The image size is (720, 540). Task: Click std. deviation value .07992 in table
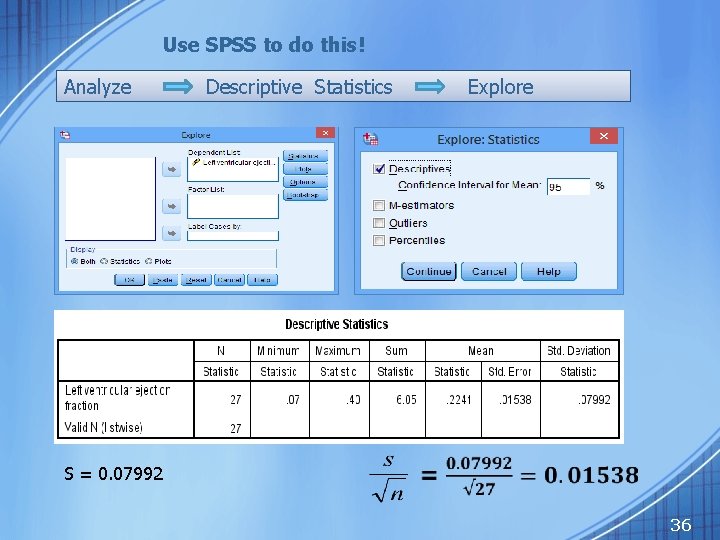click(594, 399)
